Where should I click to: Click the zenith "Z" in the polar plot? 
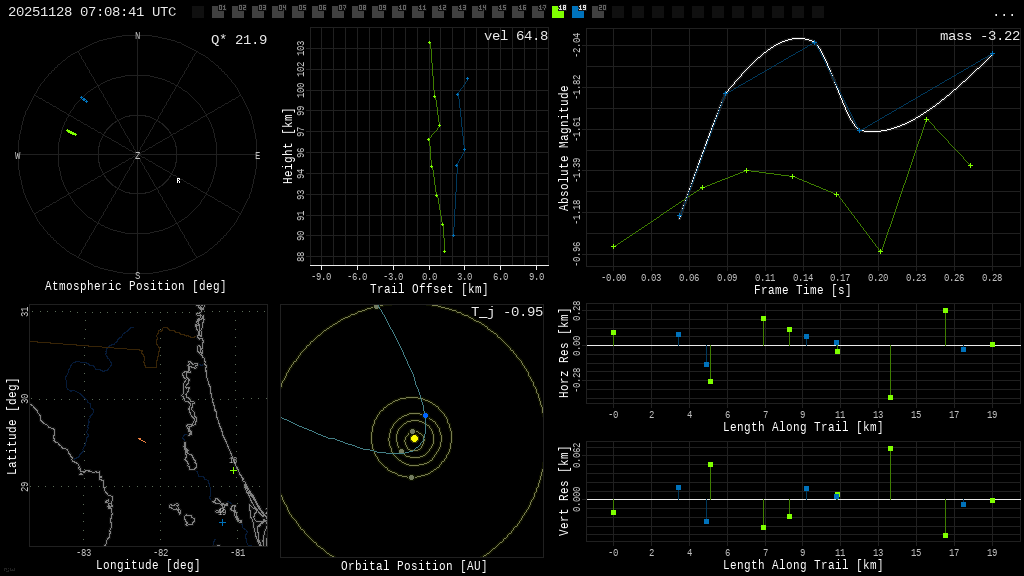pyautogui.click(x=136, y=155)
